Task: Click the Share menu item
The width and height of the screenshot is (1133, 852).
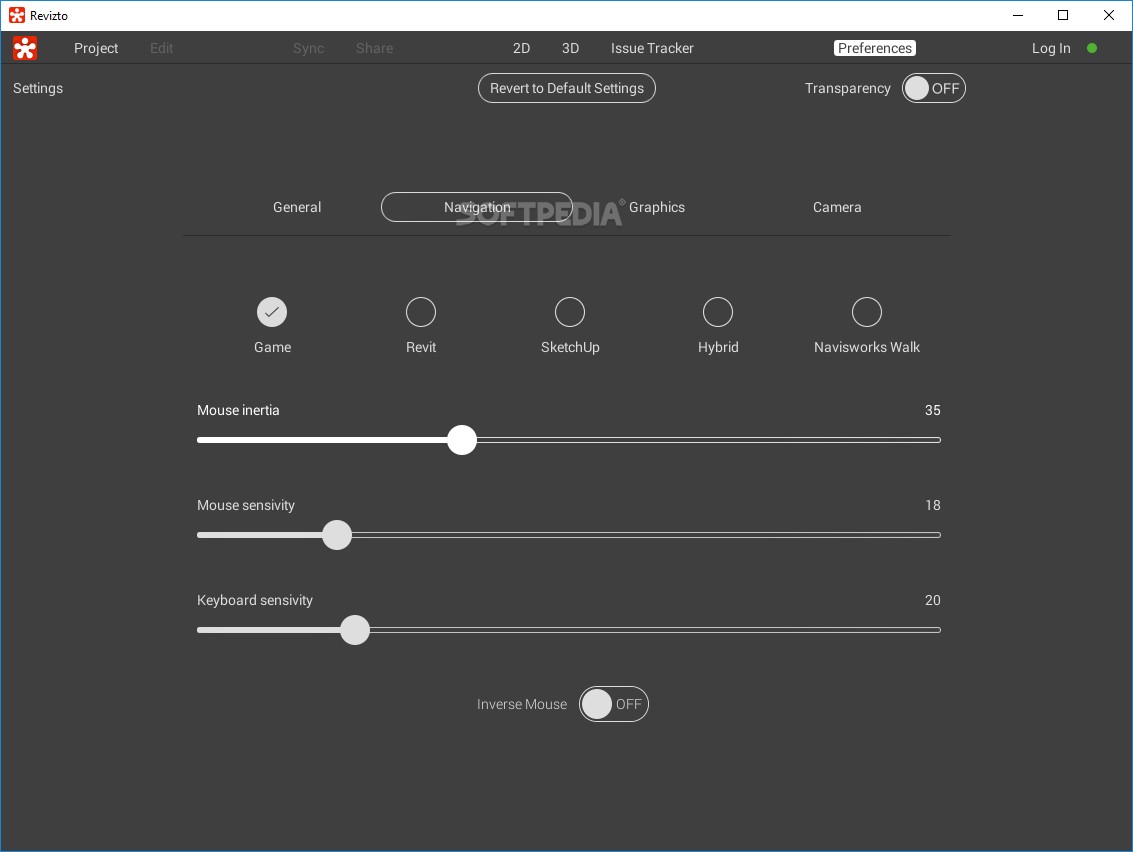Action: coord(374,48)
